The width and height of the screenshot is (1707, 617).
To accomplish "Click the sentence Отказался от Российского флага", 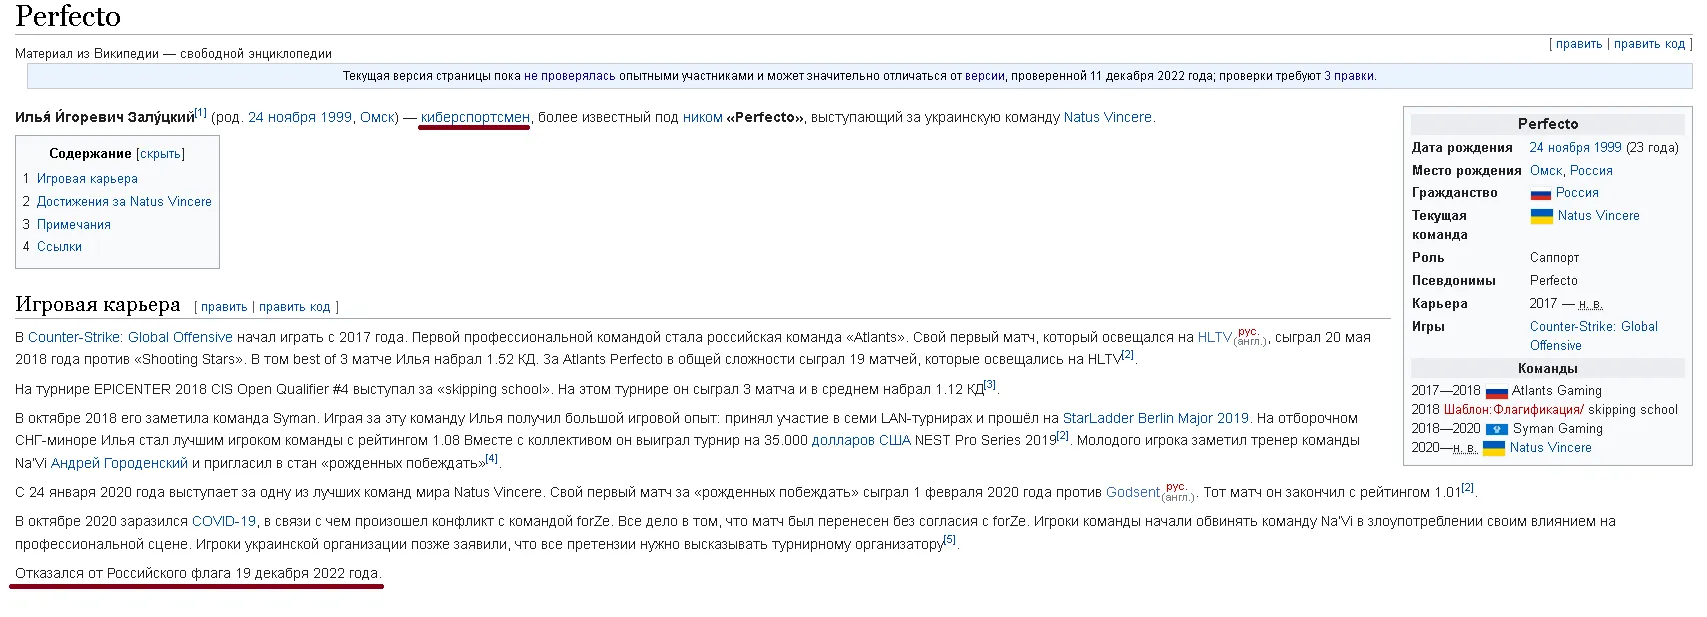I will pyautogui.click(x=198, y=574).
